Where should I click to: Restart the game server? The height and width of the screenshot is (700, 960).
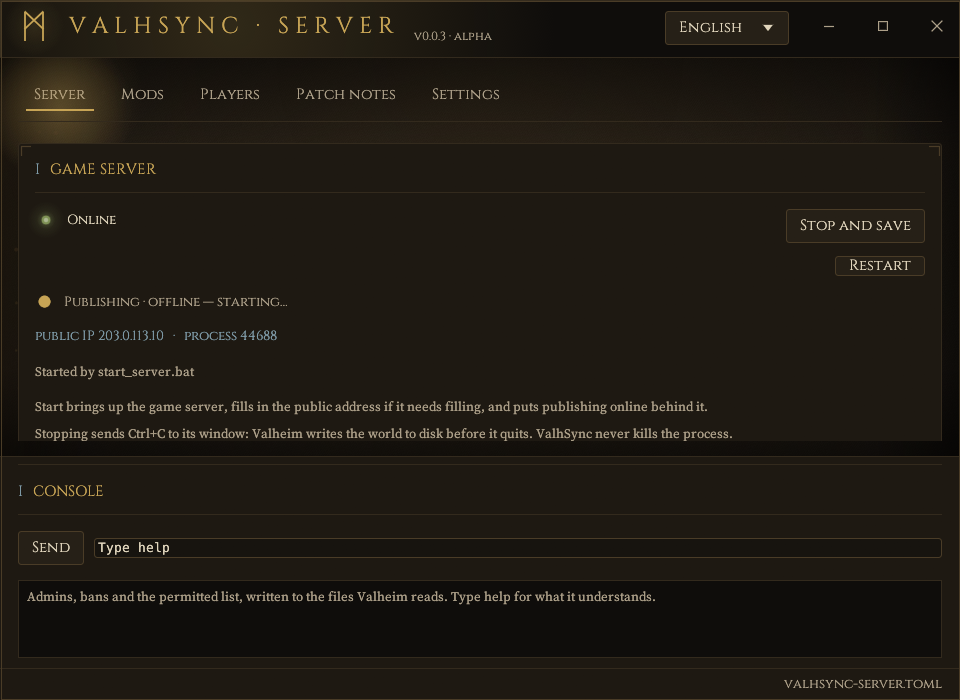point(879,265)
